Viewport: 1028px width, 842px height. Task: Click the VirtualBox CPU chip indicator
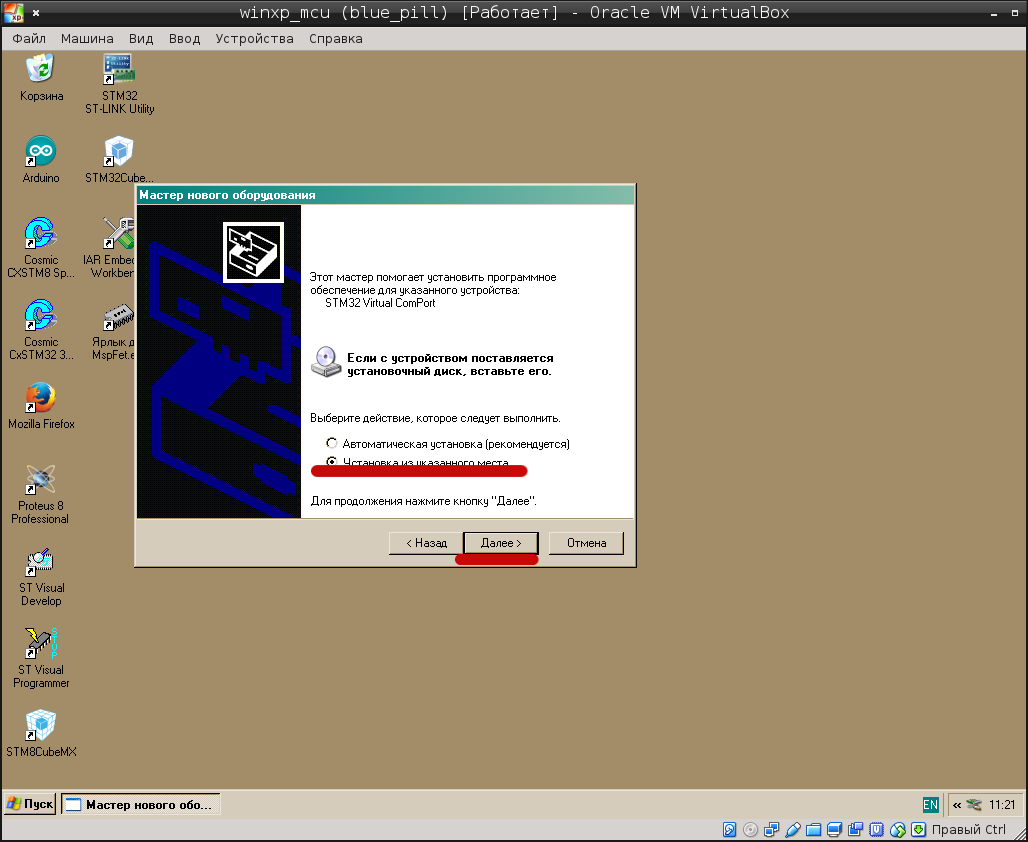pos(877,830)
